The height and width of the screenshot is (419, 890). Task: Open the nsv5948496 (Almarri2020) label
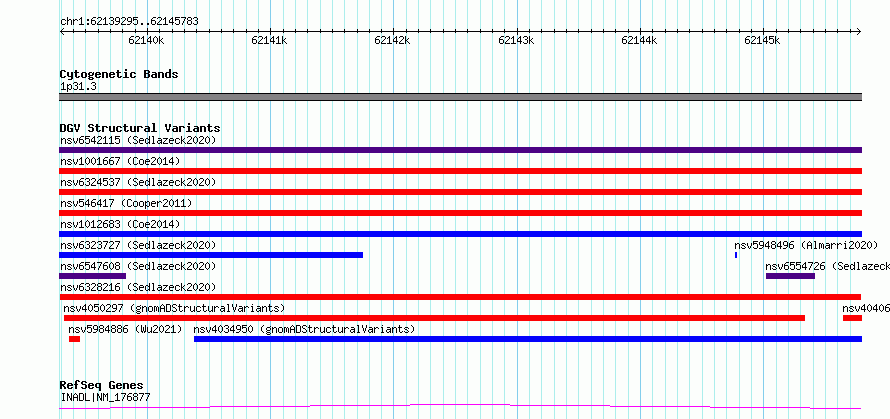[806, 245]
